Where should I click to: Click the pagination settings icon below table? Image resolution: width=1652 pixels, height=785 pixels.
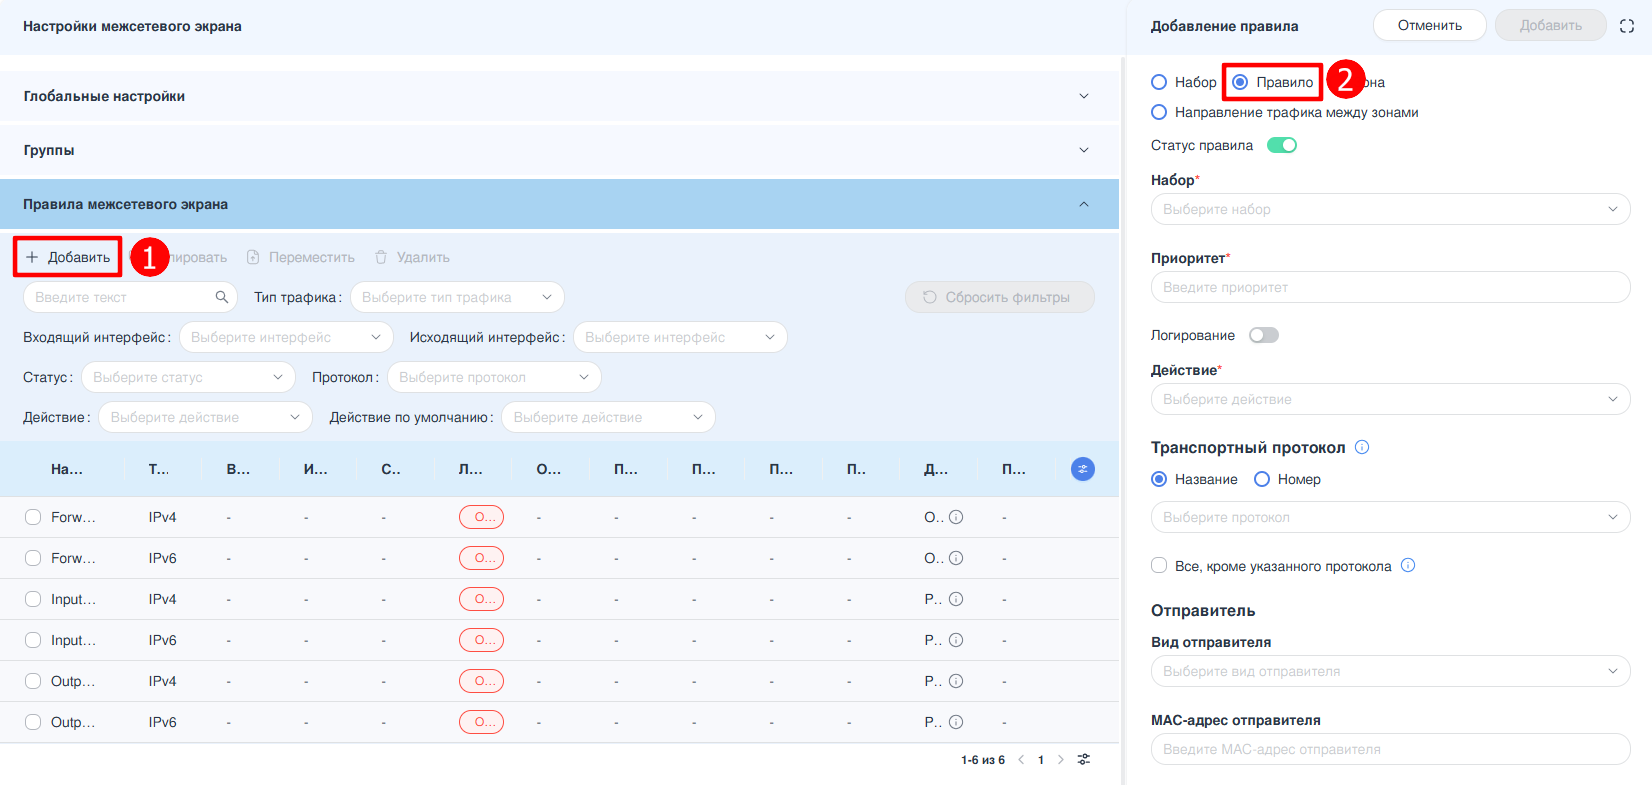point(1084,760)
